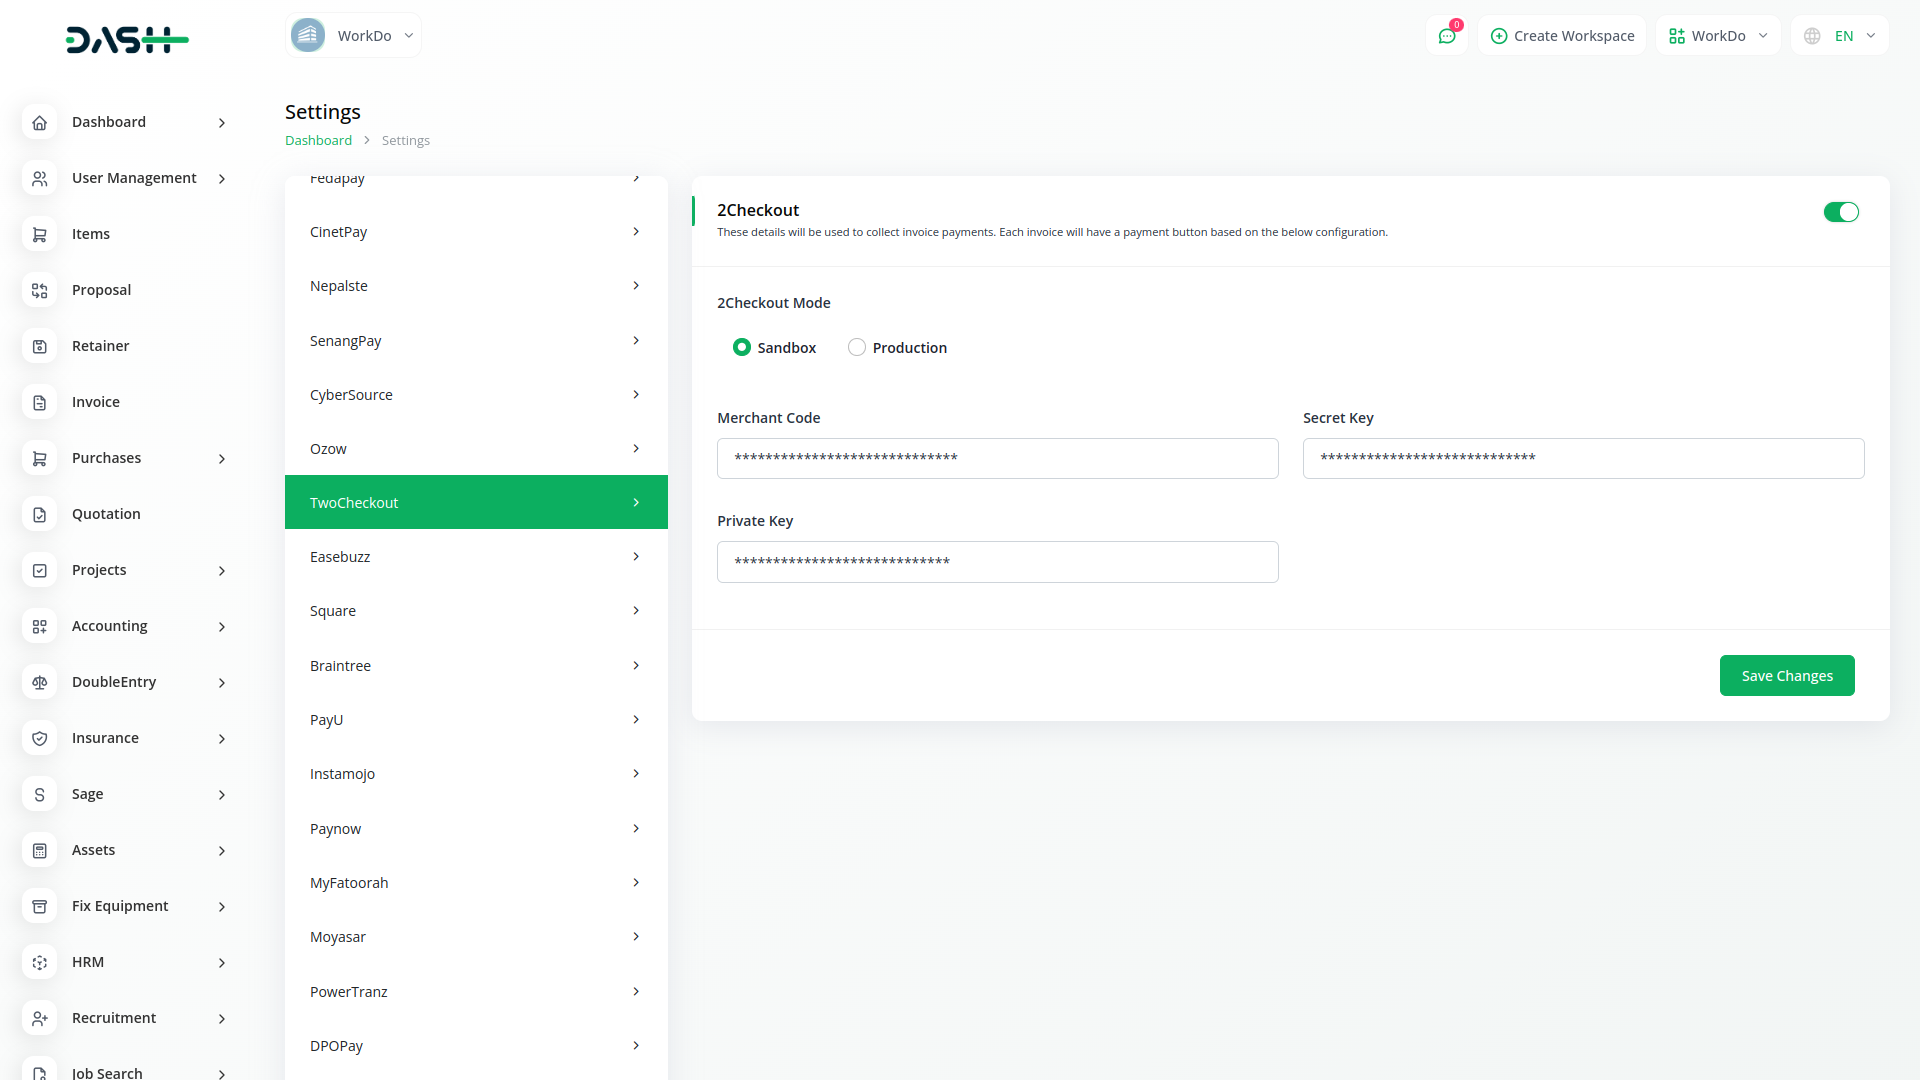The image size is (1920, 1080).
Task: Expand the Dashboard menu chevron
Action: (x=222, y=123)
